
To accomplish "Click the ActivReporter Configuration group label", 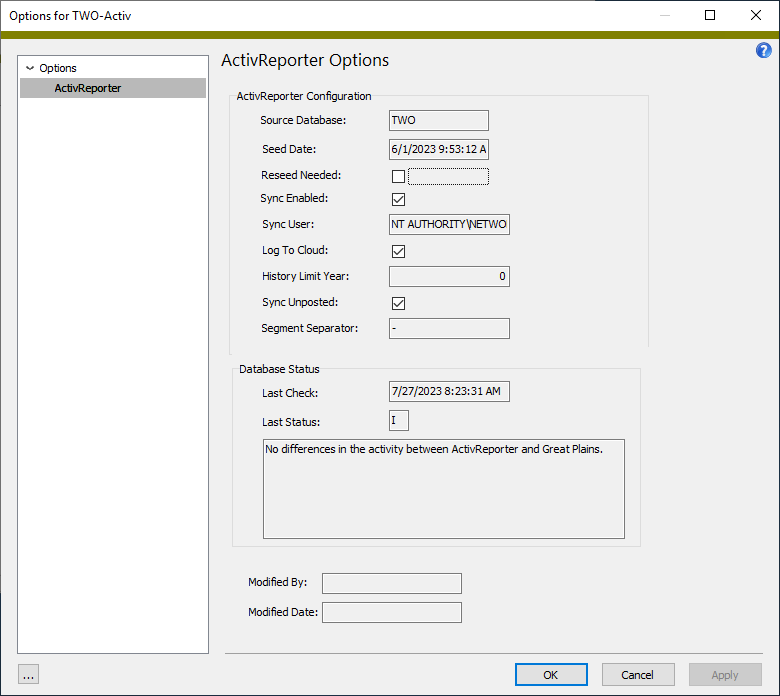I will click(x=304, y=96).
